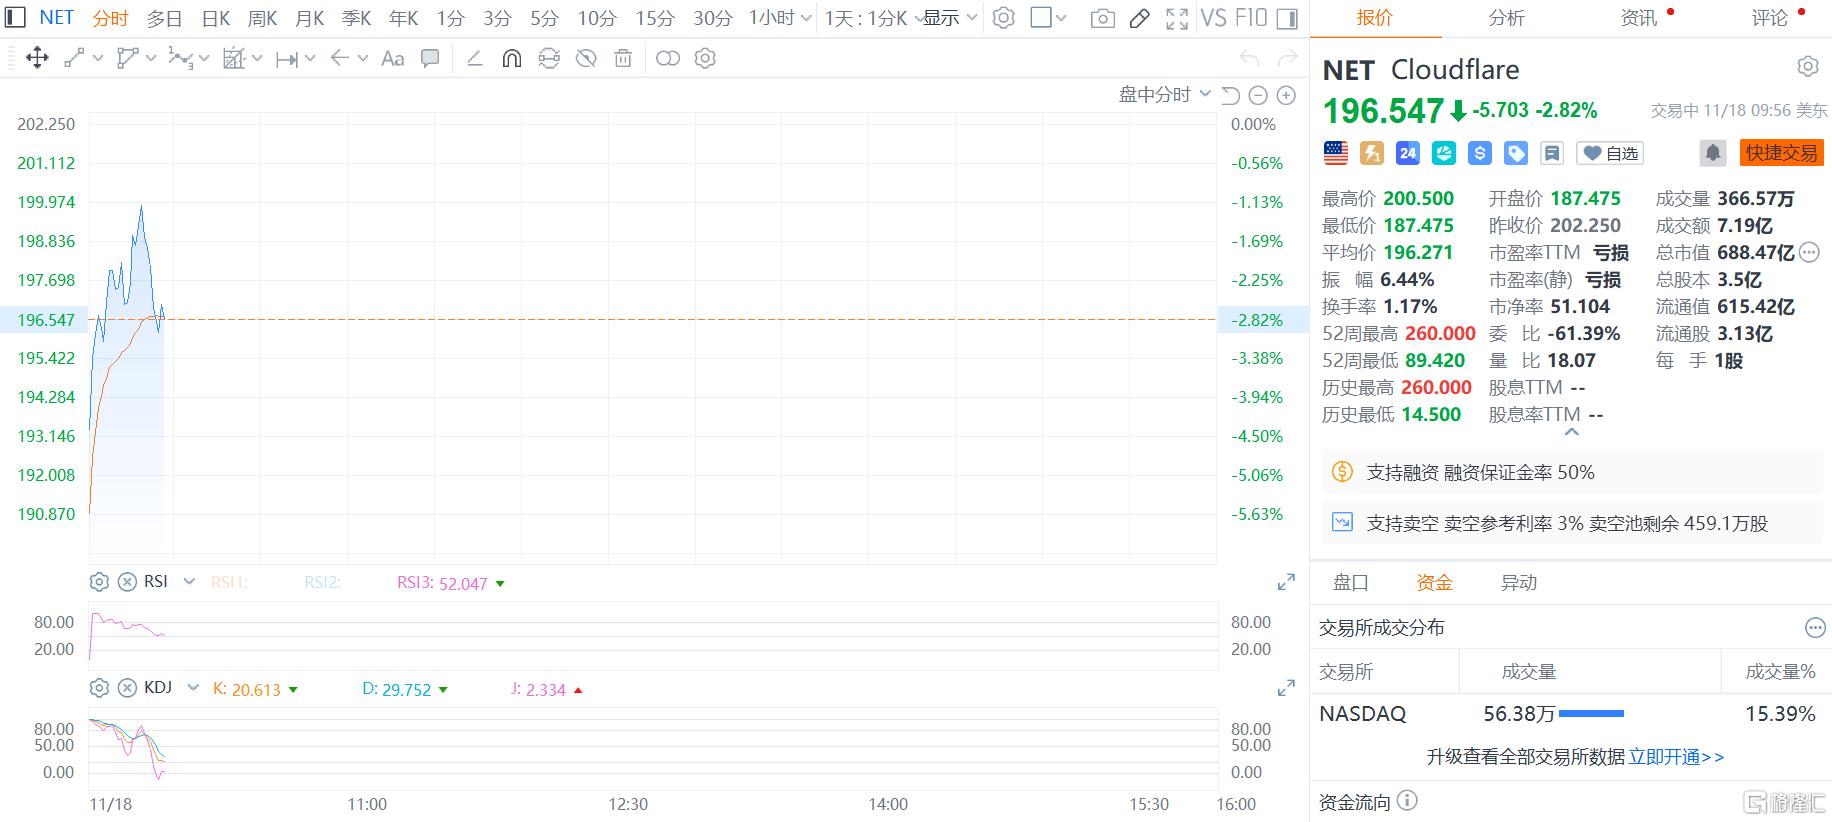
Task: Select the Aa text annotation tool
Action: point(393,59)
